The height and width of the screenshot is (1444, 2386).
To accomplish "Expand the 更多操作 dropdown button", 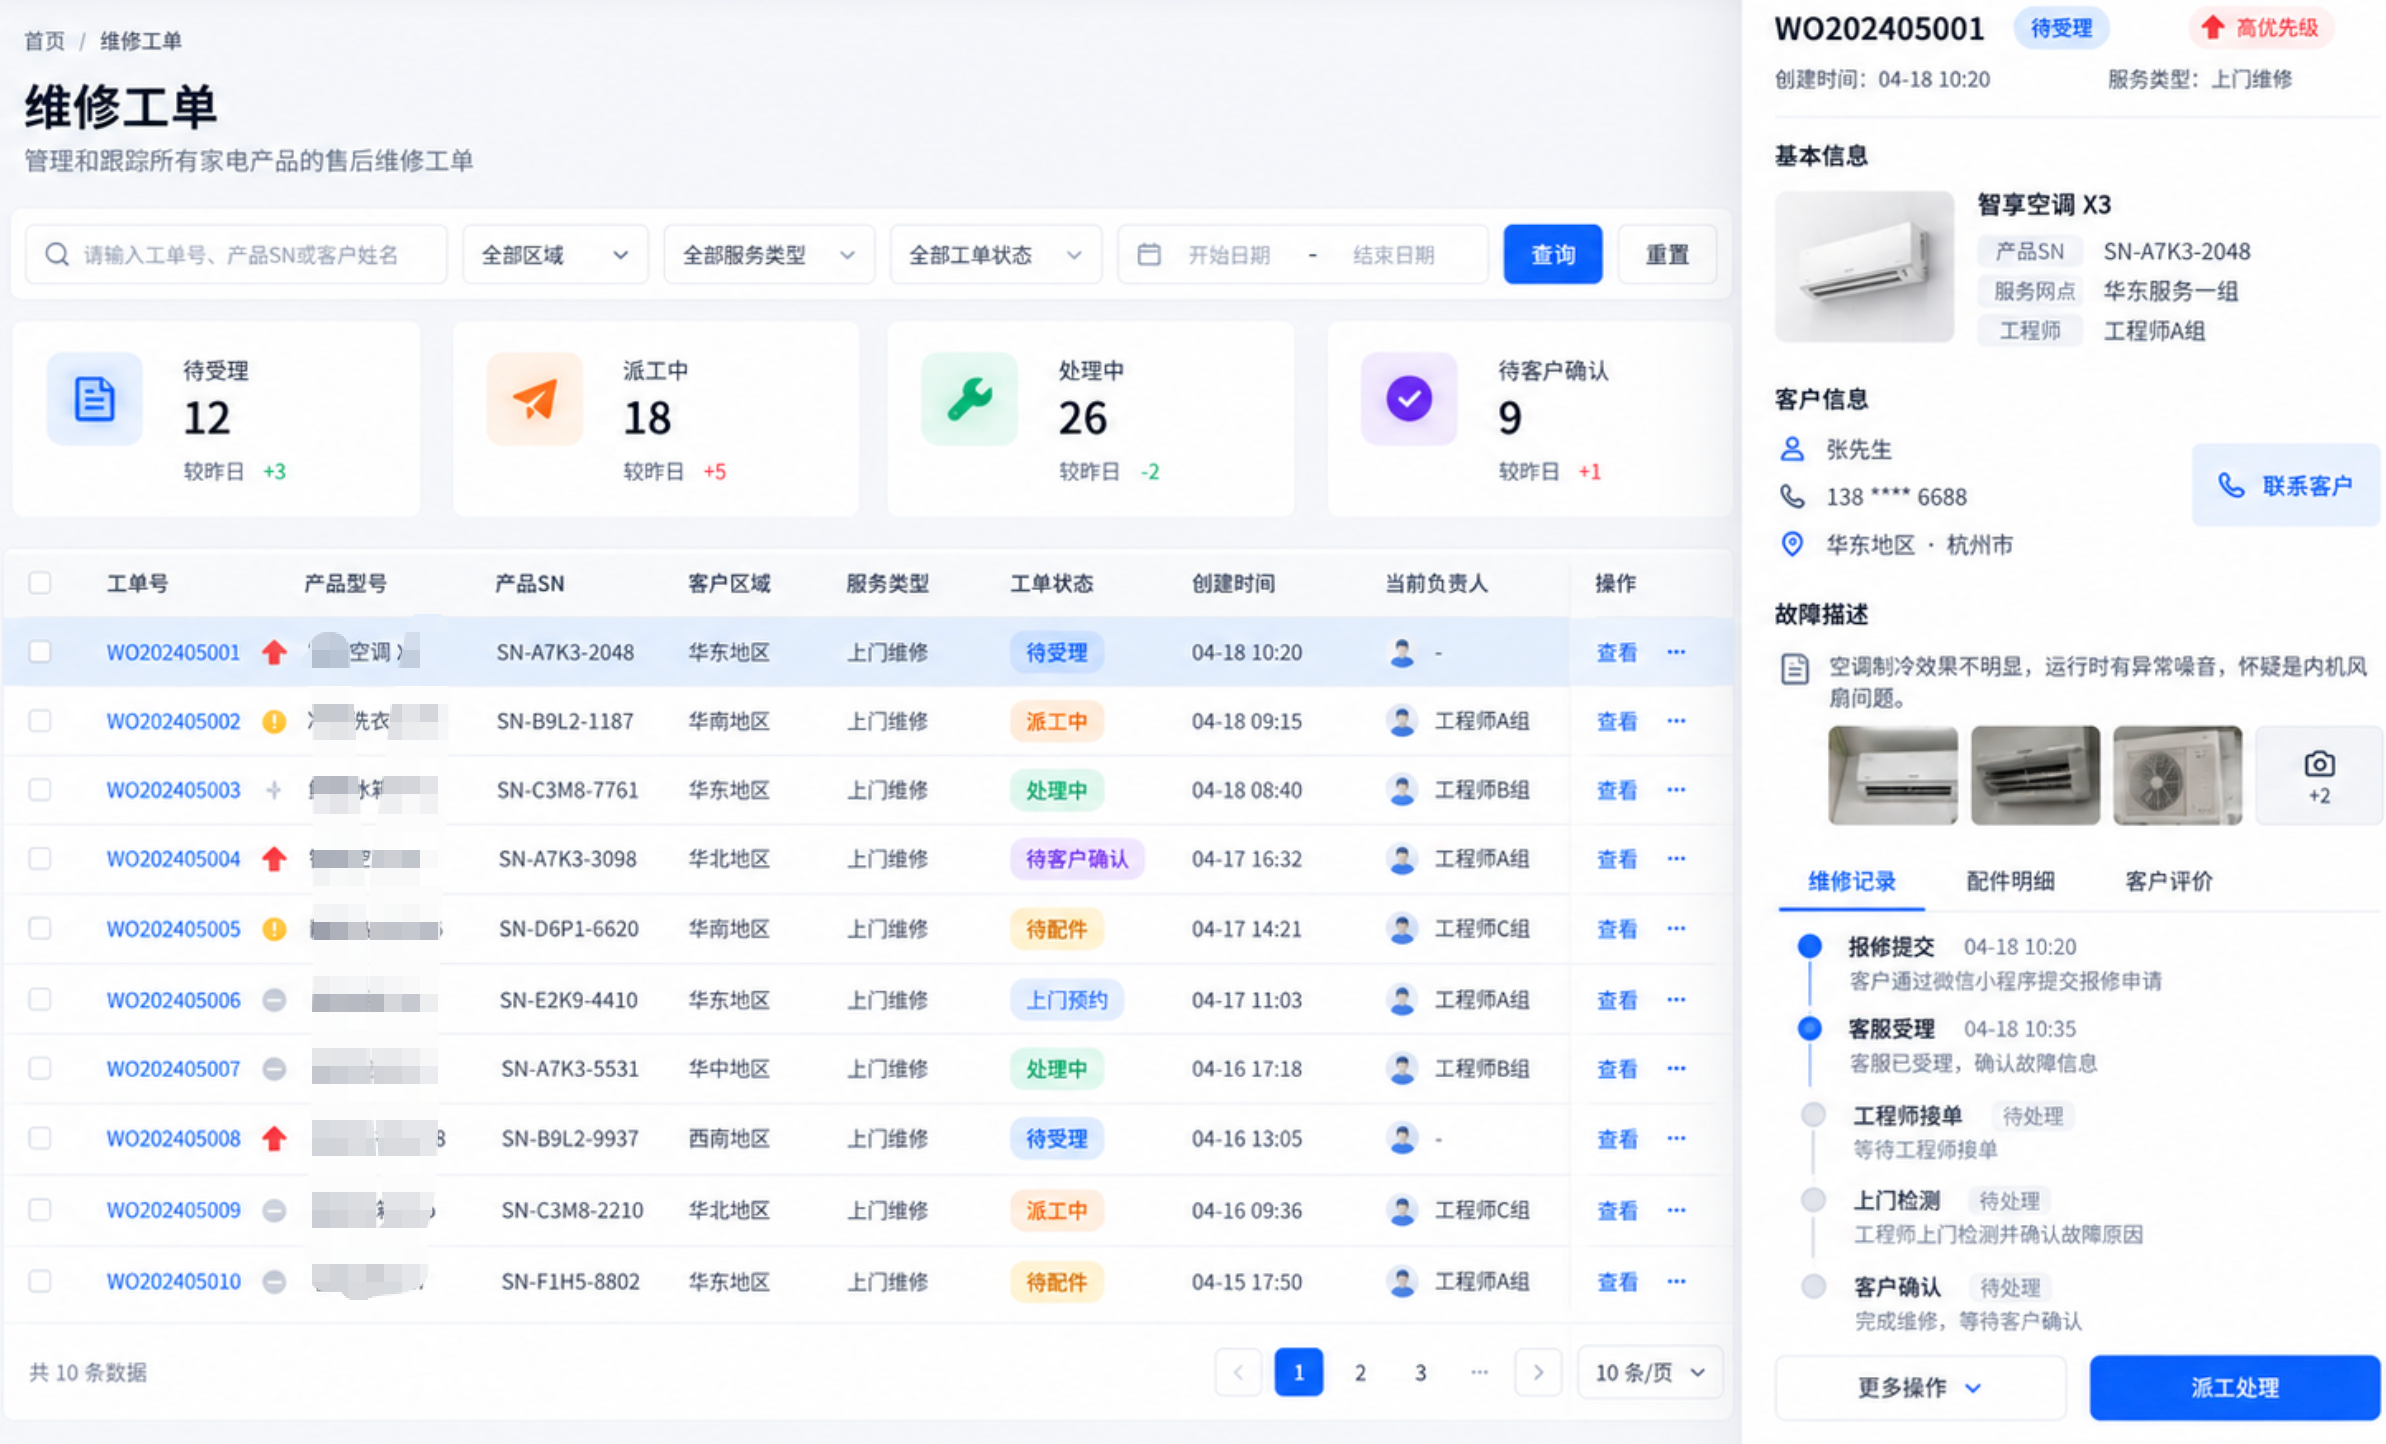I will click(x=1920, y=1387).
